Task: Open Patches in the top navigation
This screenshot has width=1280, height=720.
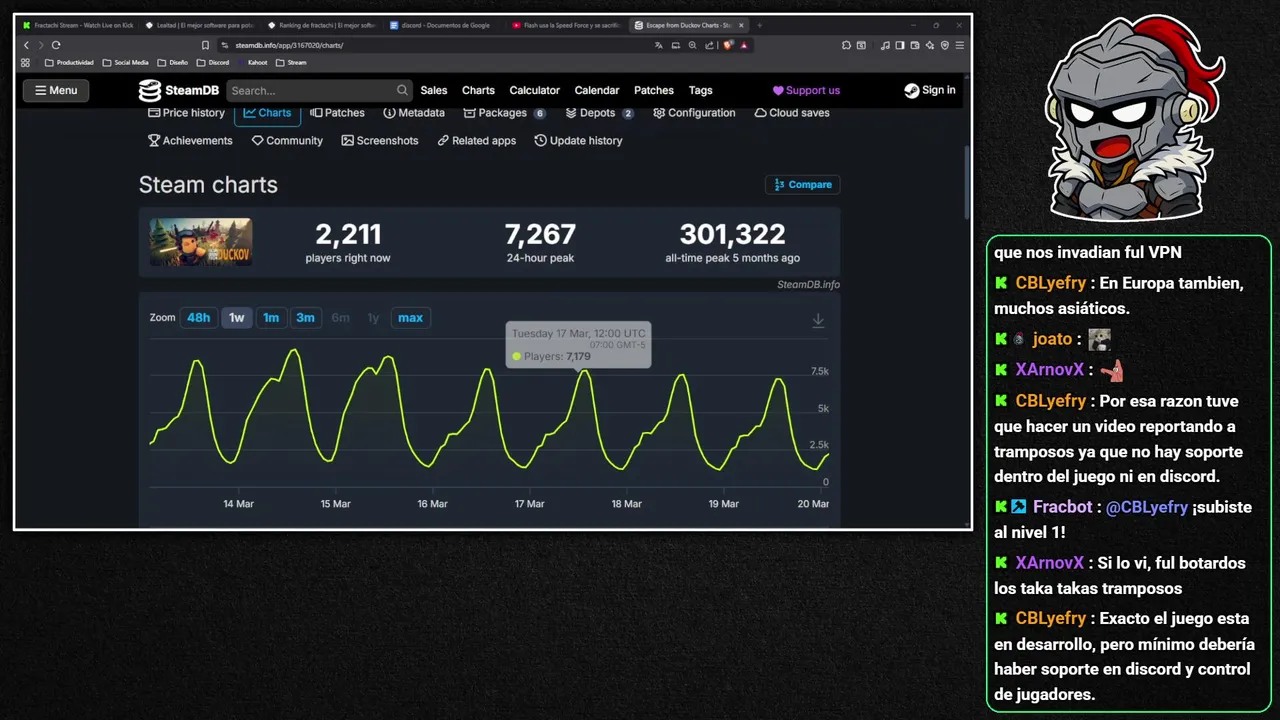Action: (654, 90)
